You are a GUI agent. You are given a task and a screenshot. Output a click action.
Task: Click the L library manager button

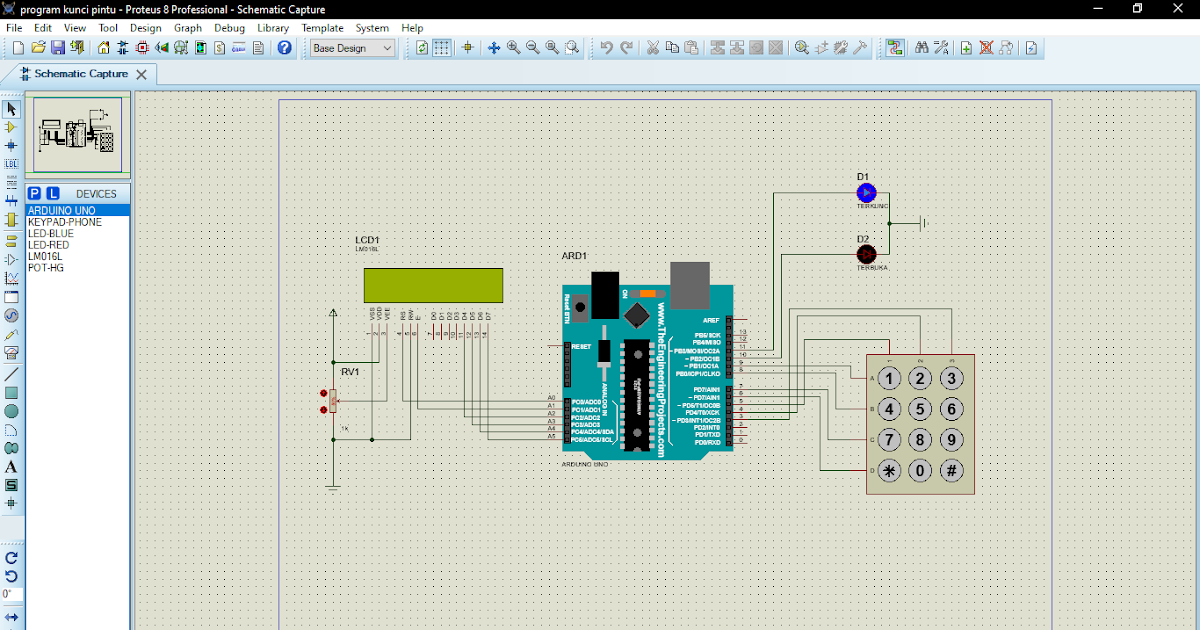pyautogui.click(x=52, y=194)
